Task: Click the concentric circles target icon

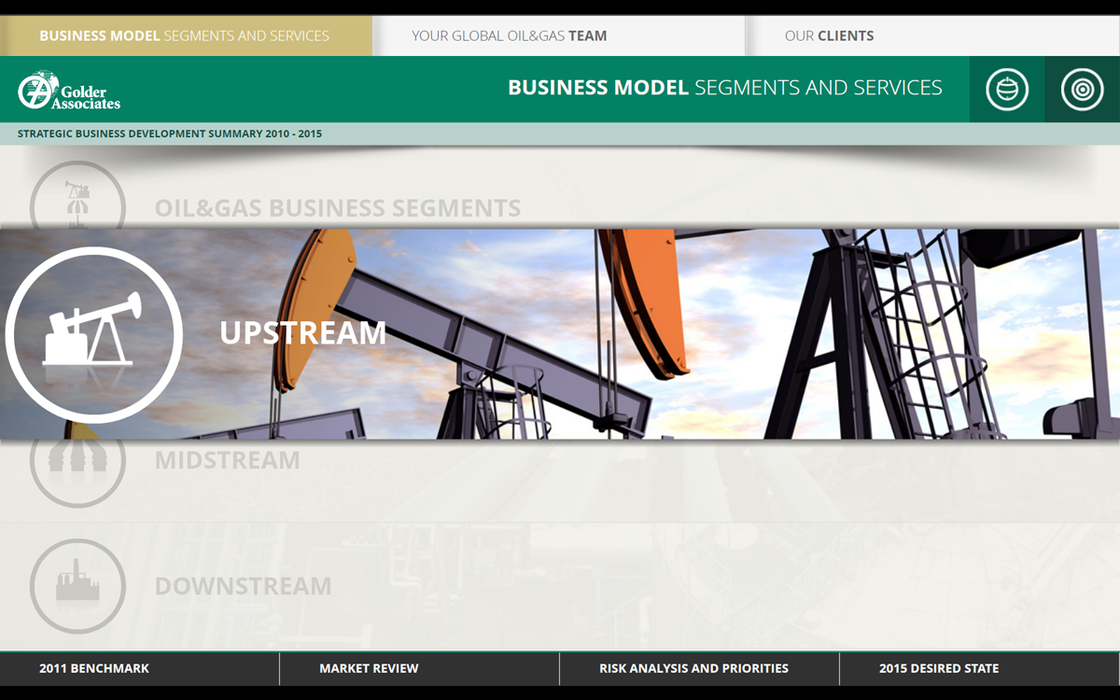Action: [x=1082, y=90]
